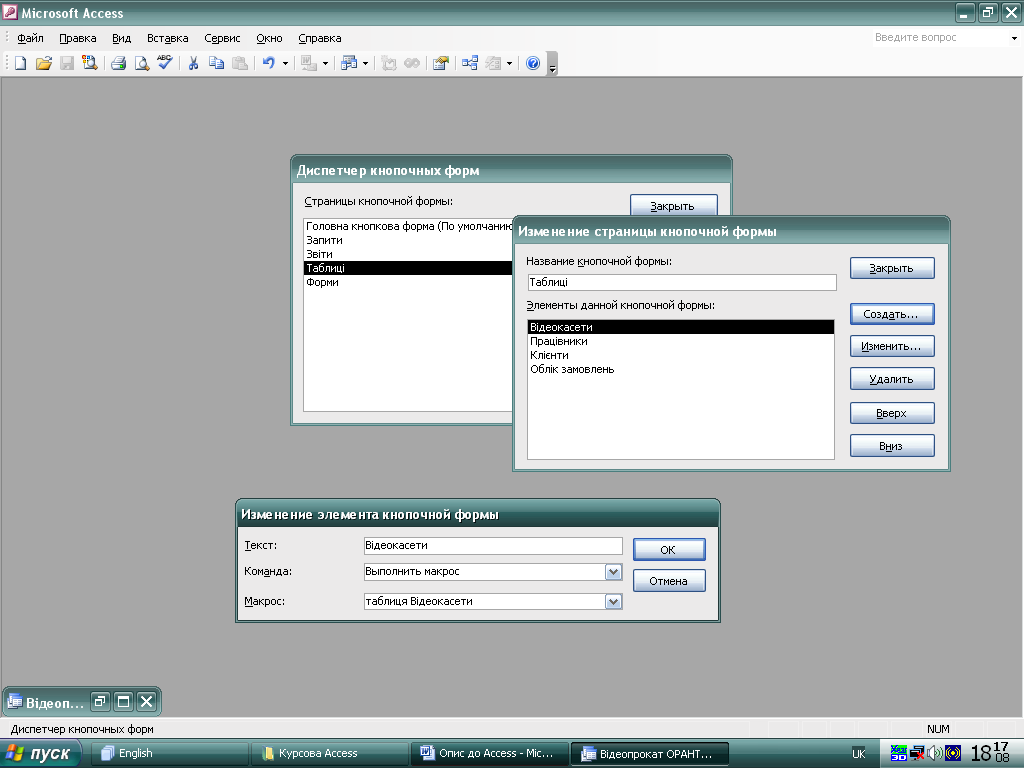
Task: Click the volume speaker tray icon
Action: 935,753
